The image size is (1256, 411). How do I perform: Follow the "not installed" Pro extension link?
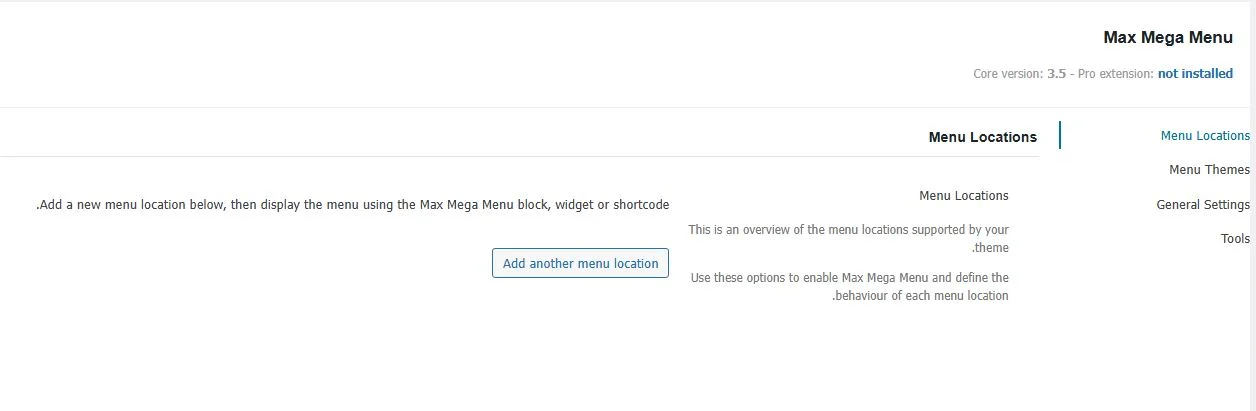tap(1195, 74)
